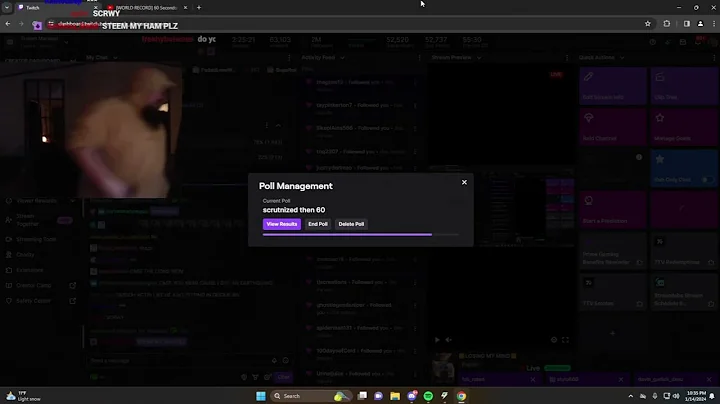The width and height of the screenshot is (720, 404).
Task: Click the Chat send button
Action: click(283, 377)
